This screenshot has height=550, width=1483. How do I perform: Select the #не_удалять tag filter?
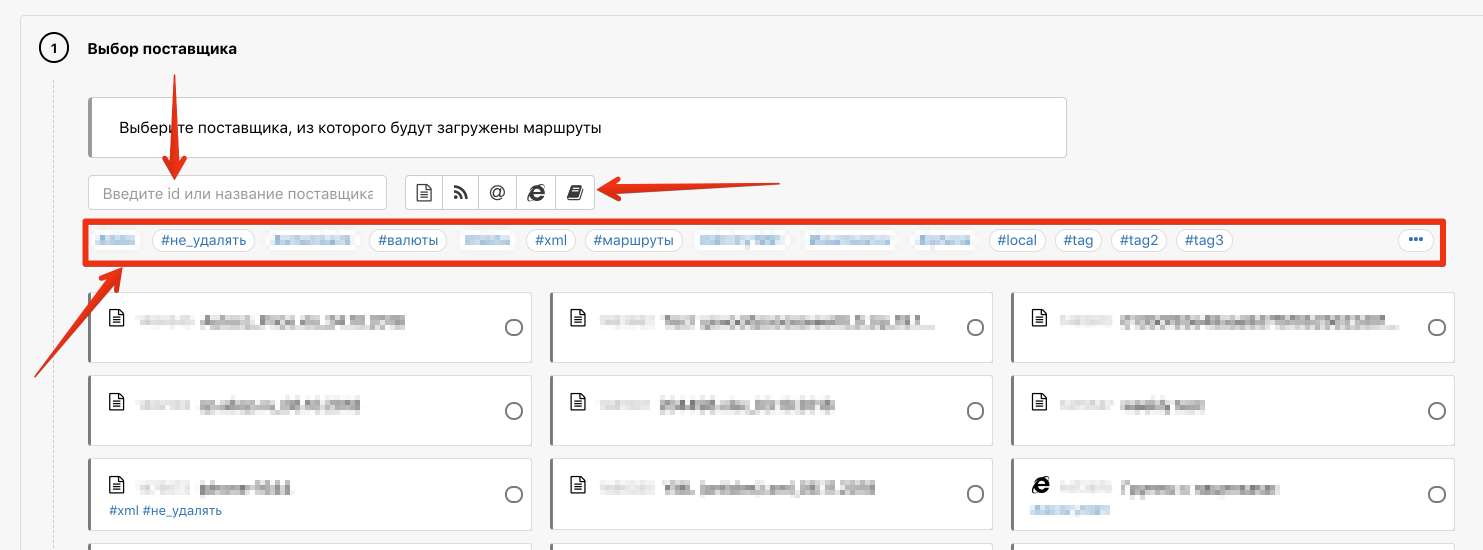(204, 241)
